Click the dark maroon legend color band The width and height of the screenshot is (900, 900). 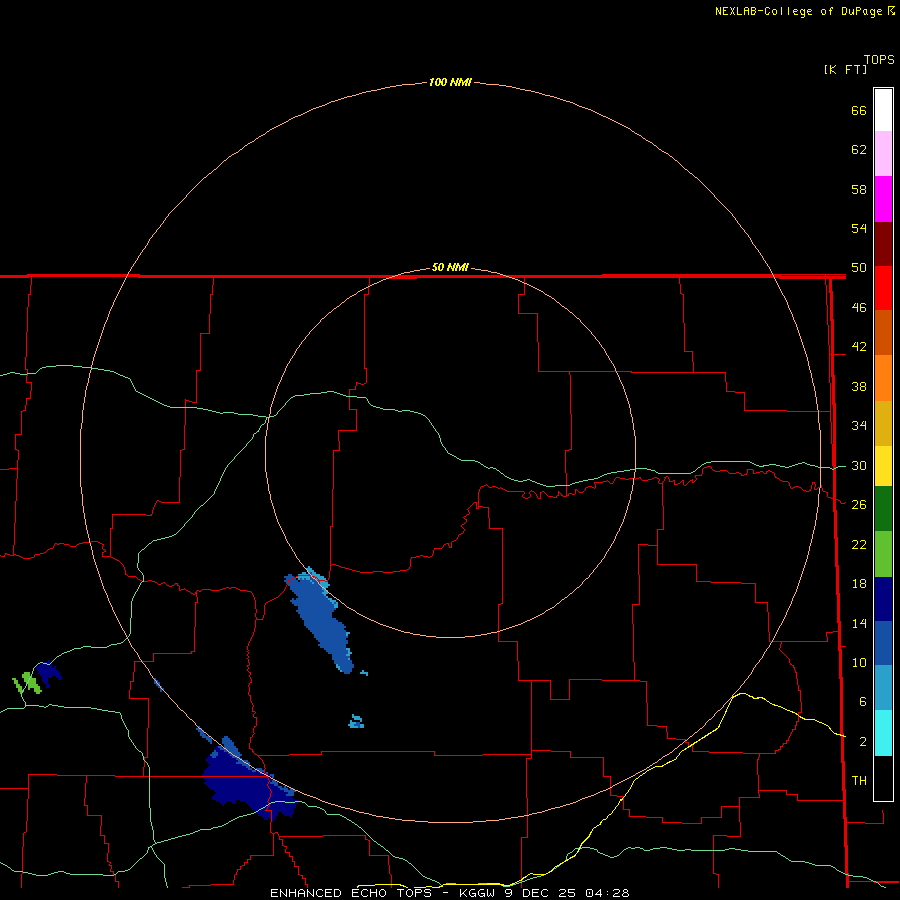pyautogui.click(x=883, y=244)
